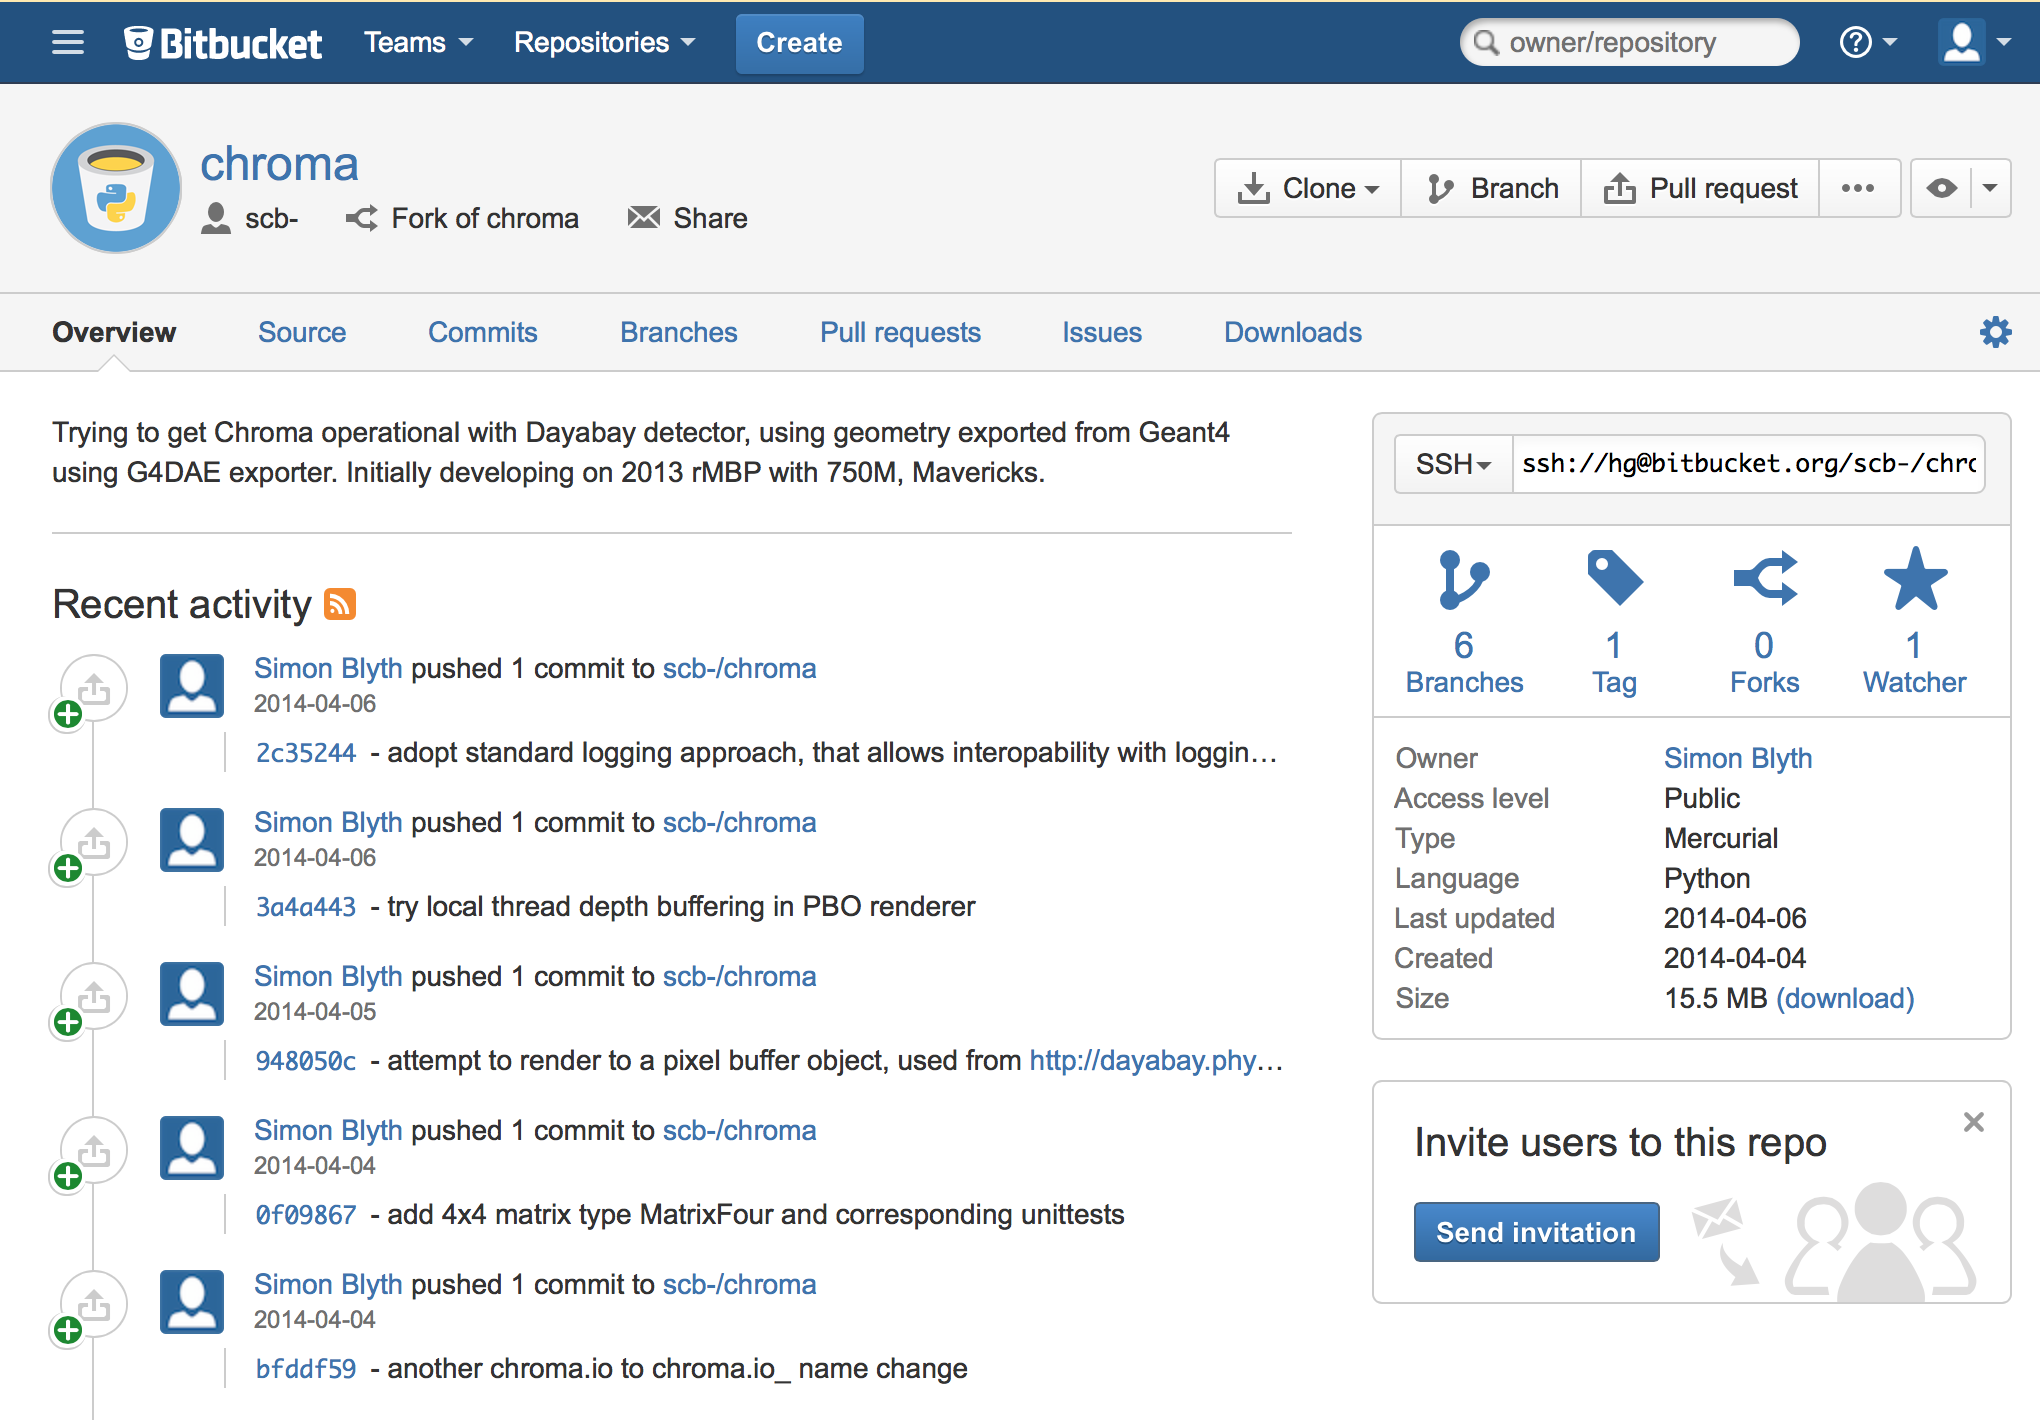The image size is (2040, 1420).
Task: Dismiss the Invite users panel
Action: click(x=1973, y=1122)
